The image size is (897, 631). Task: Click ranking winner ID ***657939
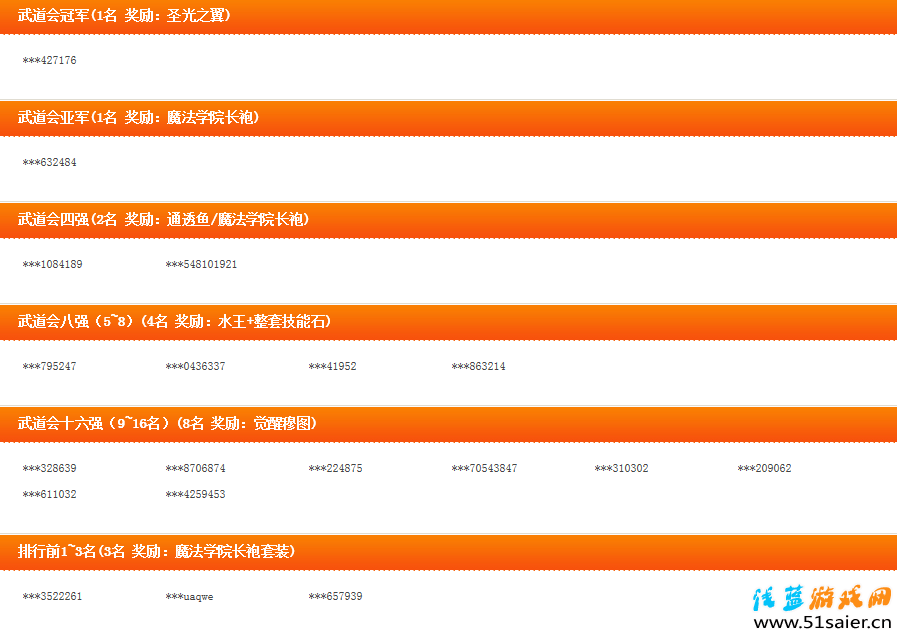[335, 597]
